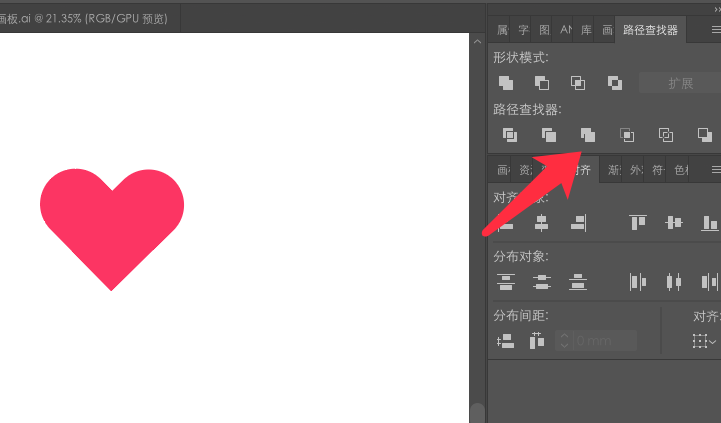Collapse the panel dock using double arrows

717,9
